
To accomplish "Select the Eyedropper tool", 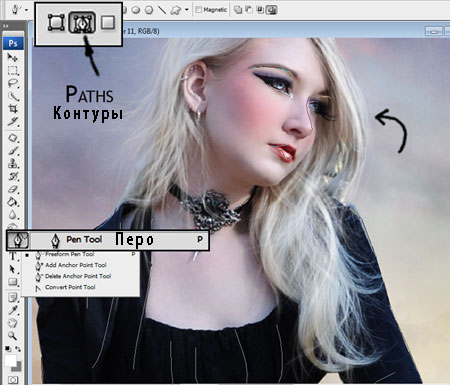I will click(13, 310).
